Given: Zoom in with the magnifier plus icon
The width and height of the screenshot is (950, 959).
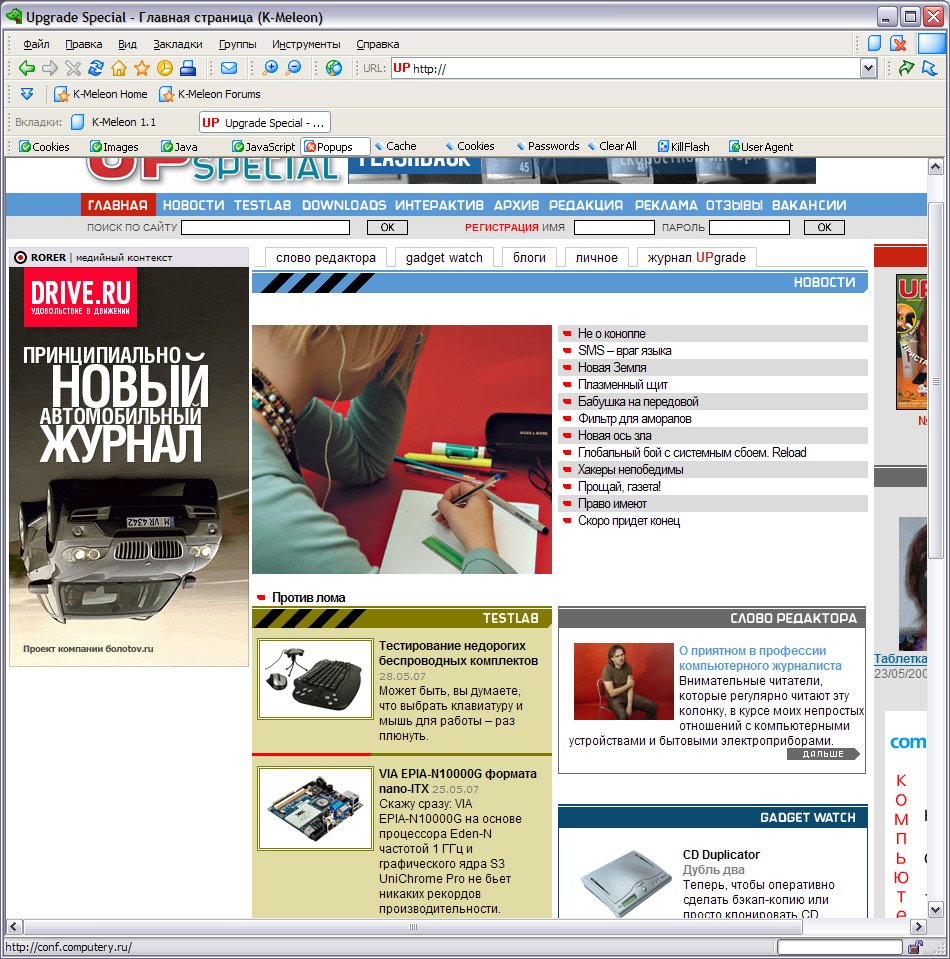Looking at the screenshot, I should pyautogui.click(x=270, y=68).
